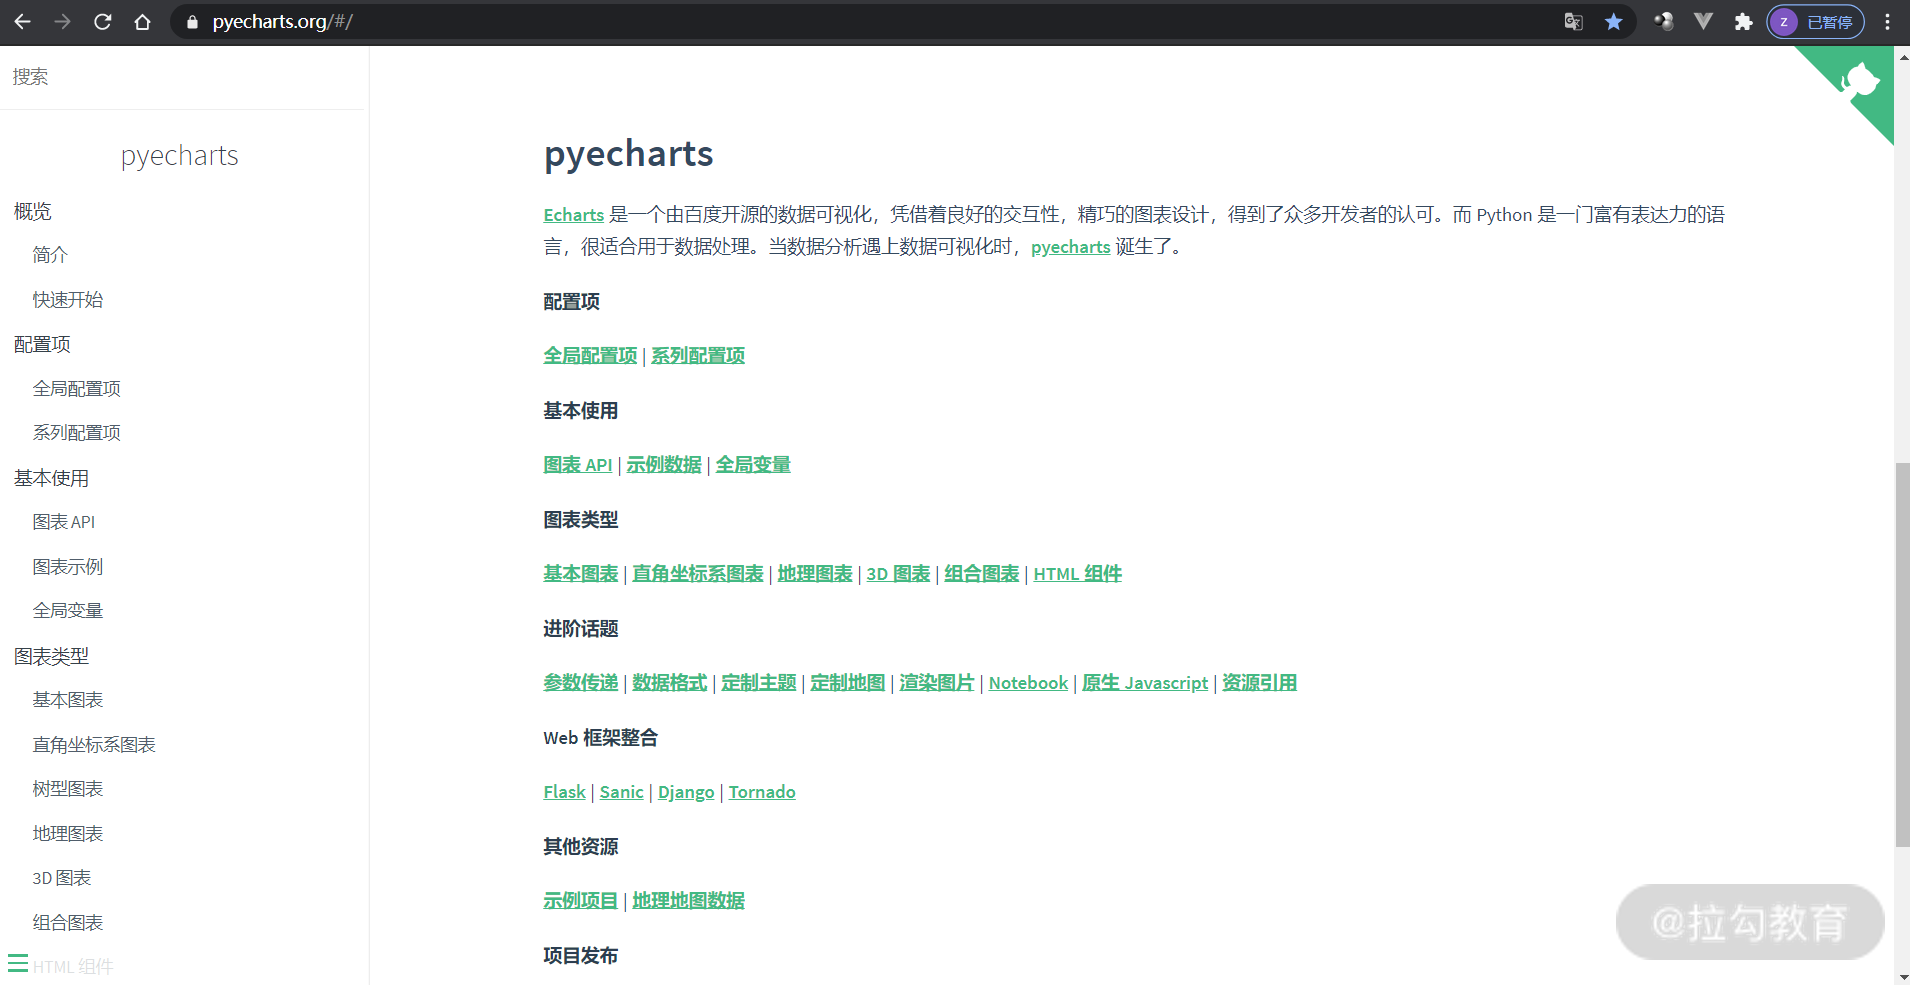Click the 已暂停 profile button
Image resolution: width=1910 pixels, height=985 pixels.
1816,21
